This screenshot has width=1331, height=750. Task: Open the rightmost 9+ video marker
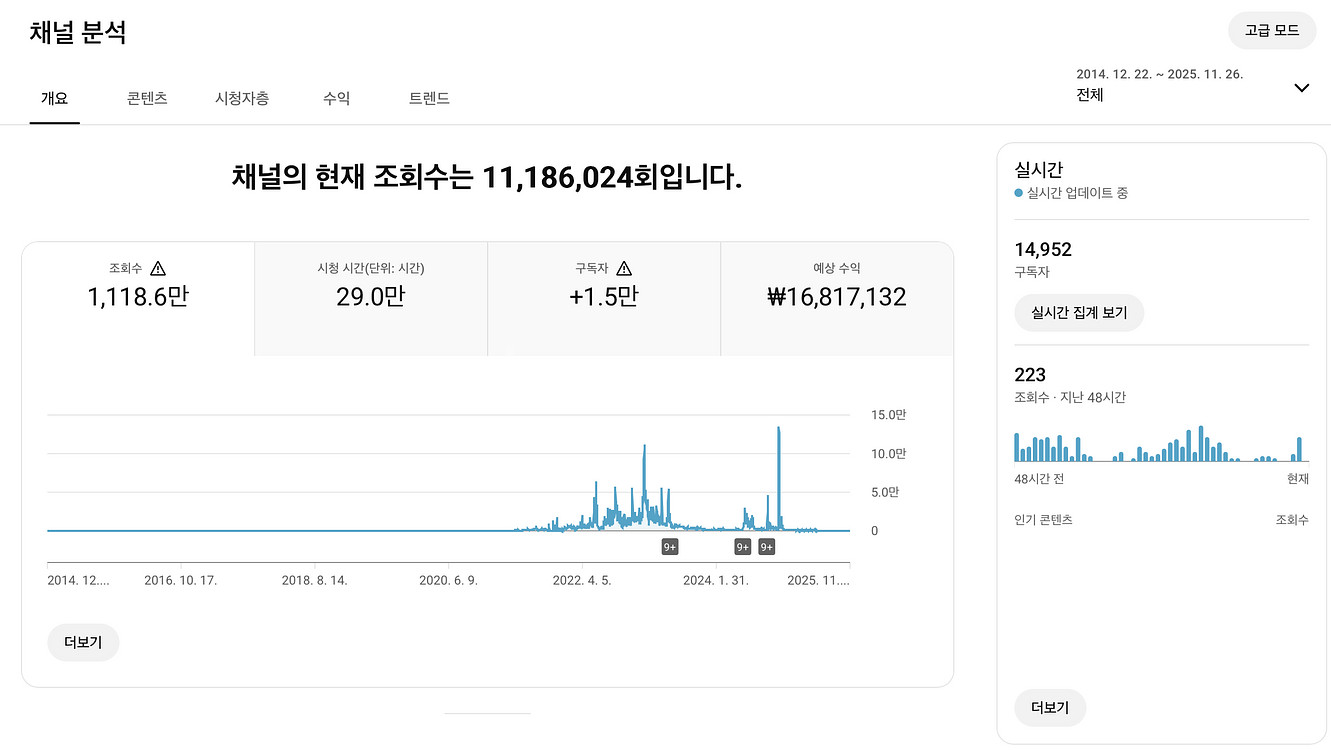click(x=767, y=547)
